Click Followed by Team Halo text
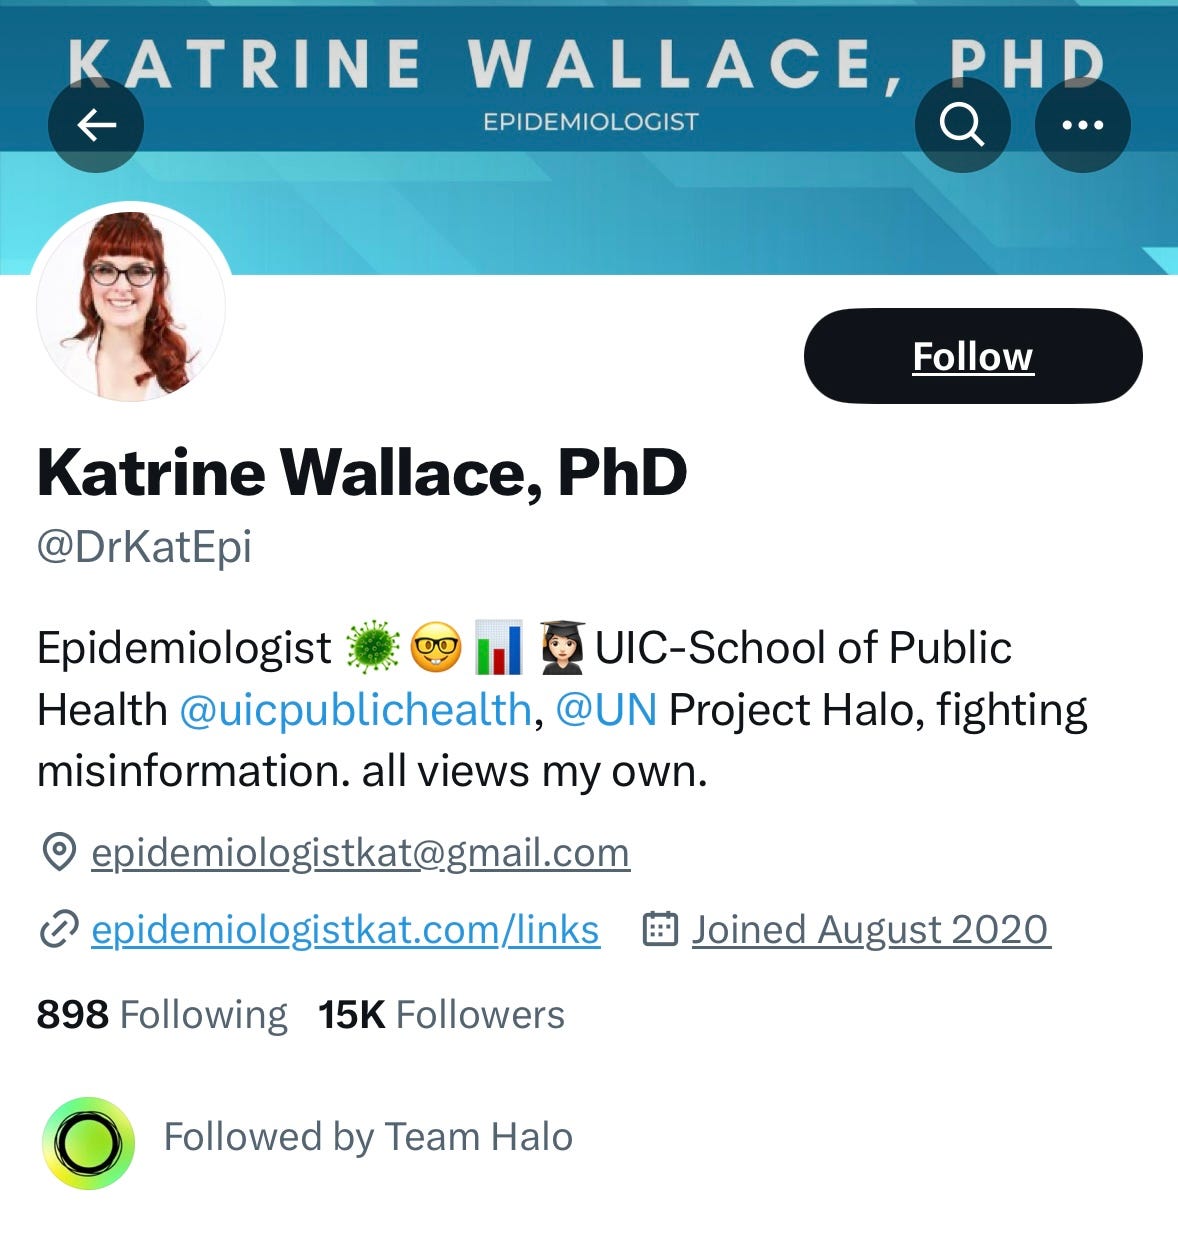This screenshot has height=1248, width=1178. point(368,1137)
